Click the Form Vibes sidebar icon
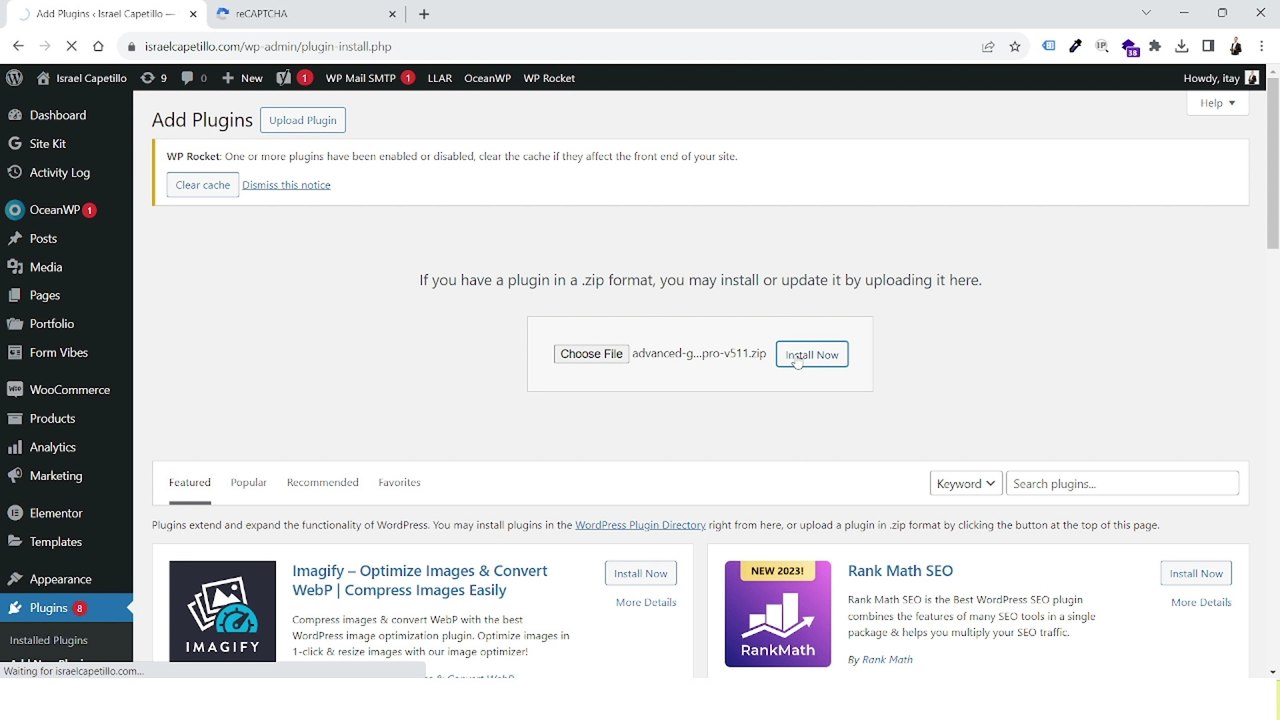 [x=15, y=353]
